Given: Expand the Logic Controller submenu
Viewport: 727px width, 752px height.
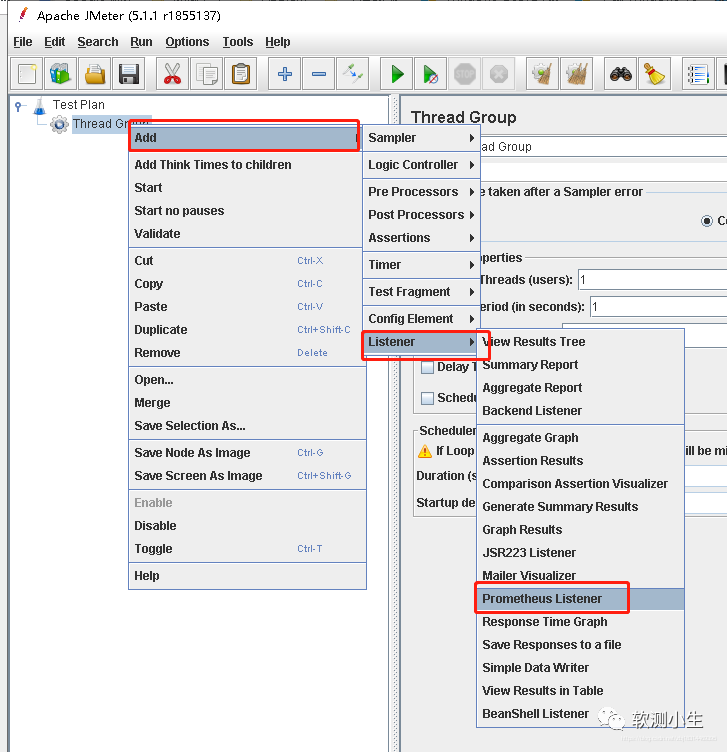Looking at the screenshot, I should [x=421, y=164].
